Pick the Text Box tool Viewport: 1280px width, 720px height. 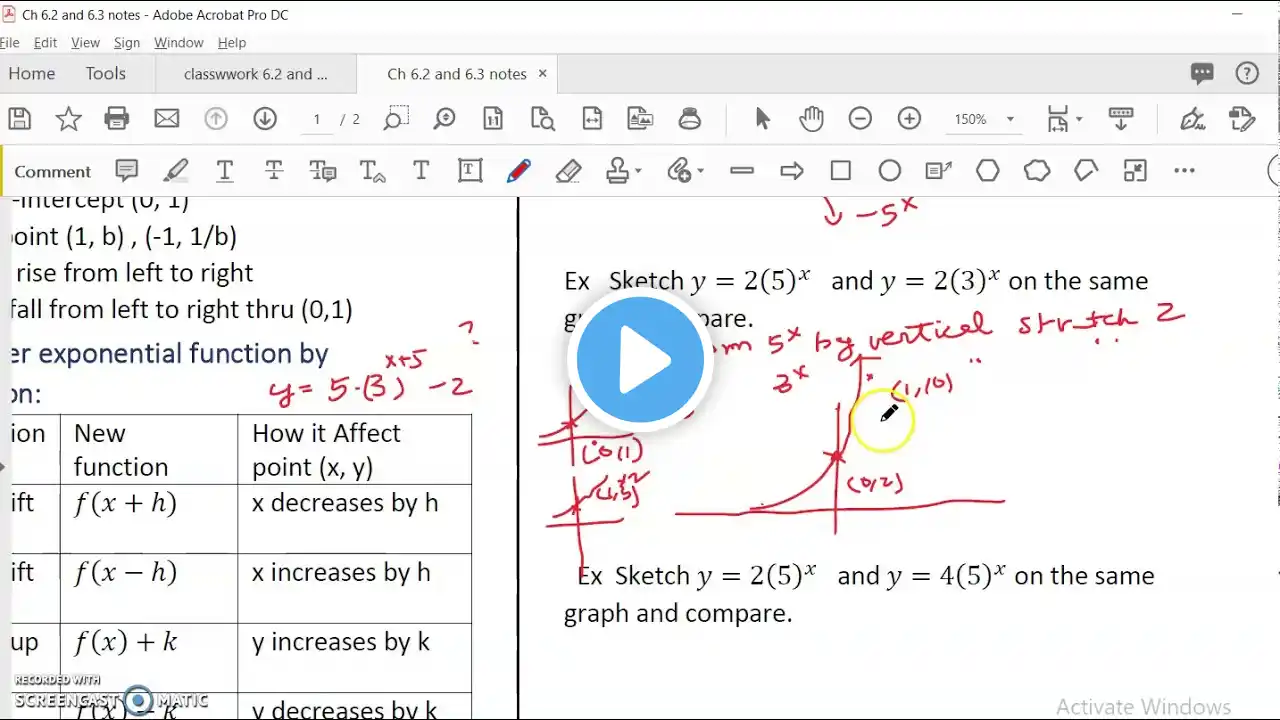point(470,171)
